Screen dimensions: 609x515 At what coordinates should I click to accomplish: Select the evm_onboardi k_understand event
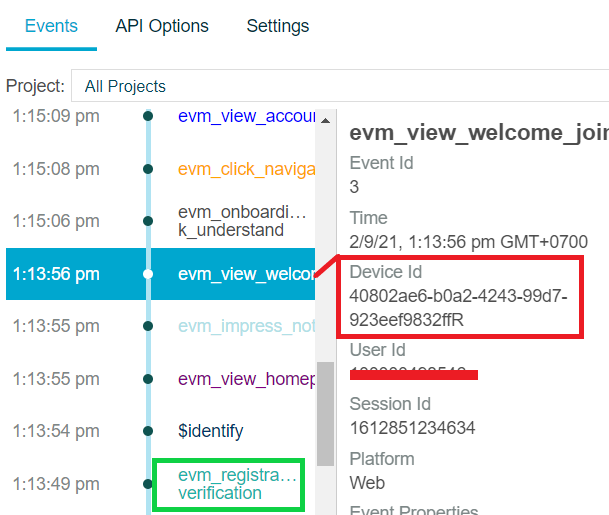click(x=242, y=221)
